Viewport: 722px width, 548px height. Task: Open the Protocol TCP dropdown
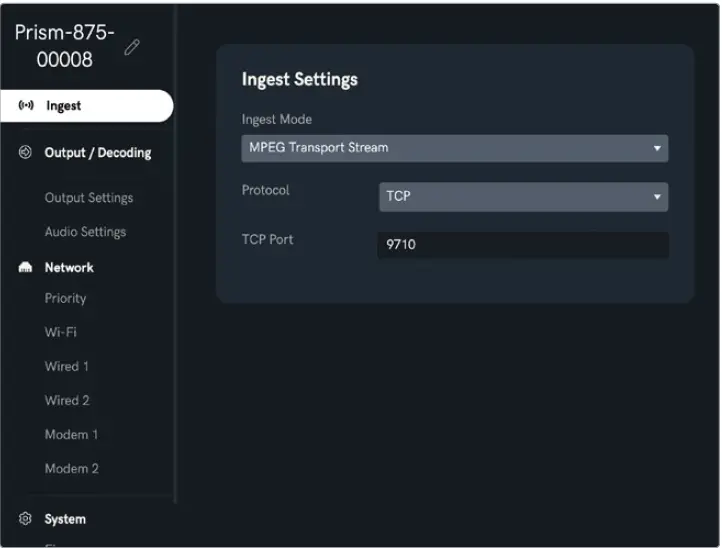[522, 196]
